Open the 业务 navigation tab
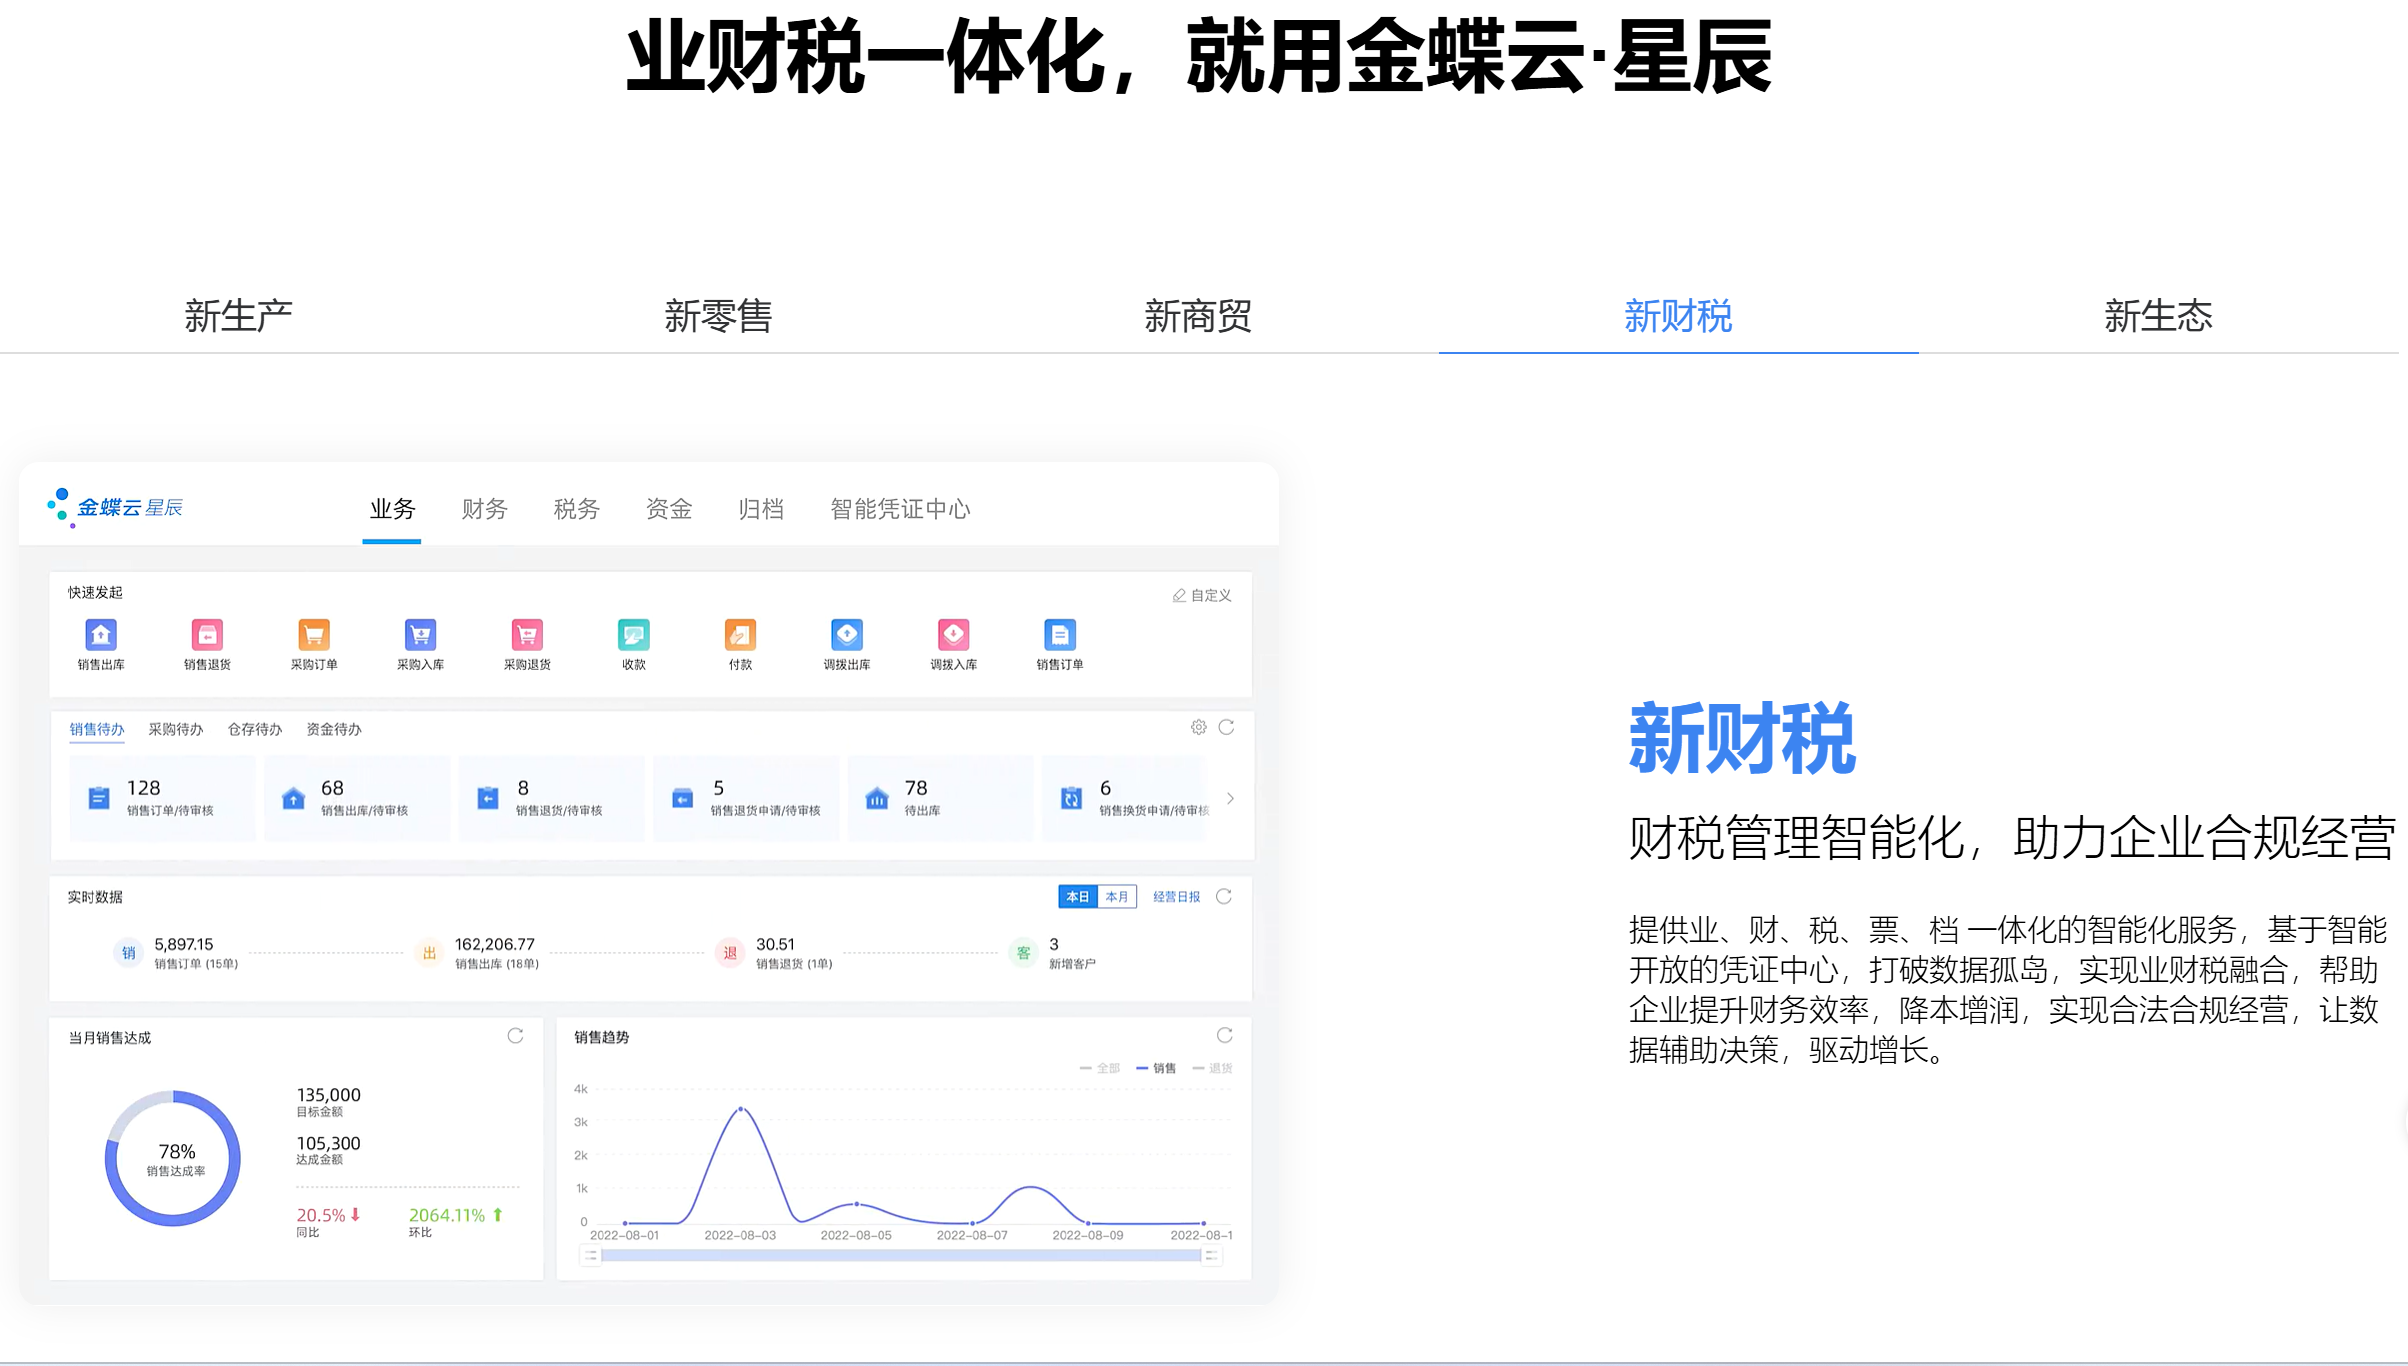Viewport: 2408px width, 1366px height. 392,509
